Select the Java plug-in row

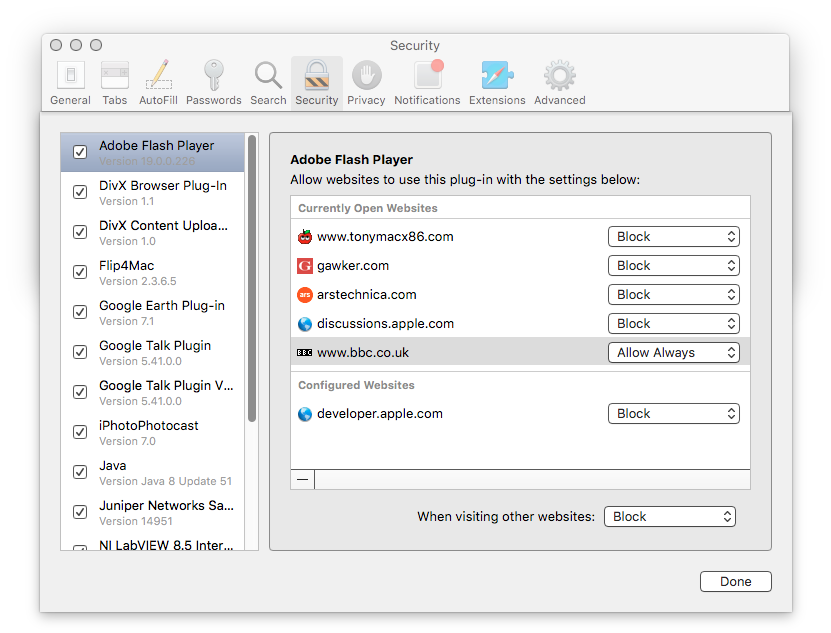[153, 472]
